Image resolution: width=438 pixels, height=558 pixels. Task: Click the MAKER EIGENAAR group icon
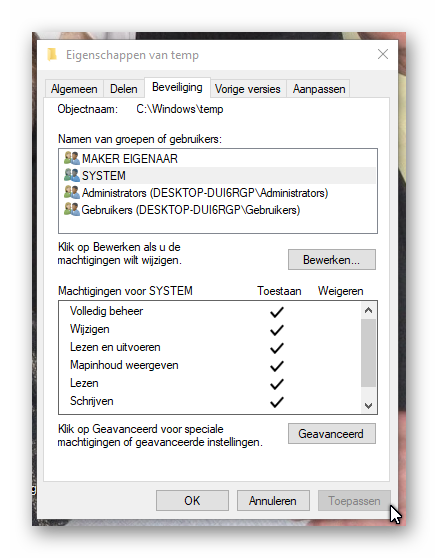click(72, 158)
